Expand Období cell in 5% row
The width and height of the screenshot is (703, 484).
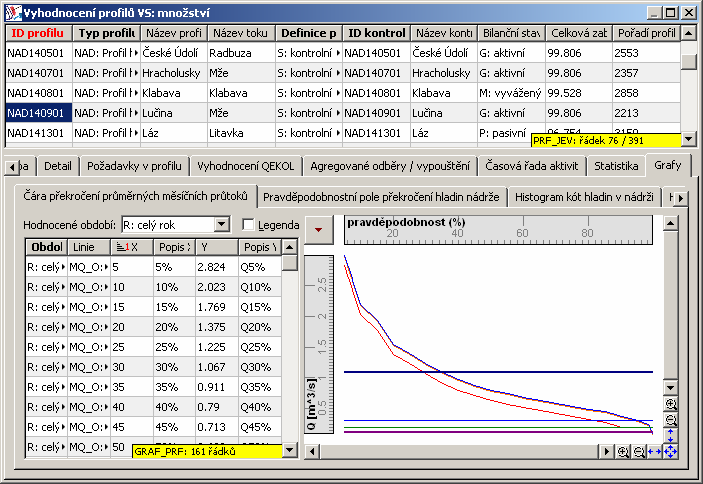(63, 267)
